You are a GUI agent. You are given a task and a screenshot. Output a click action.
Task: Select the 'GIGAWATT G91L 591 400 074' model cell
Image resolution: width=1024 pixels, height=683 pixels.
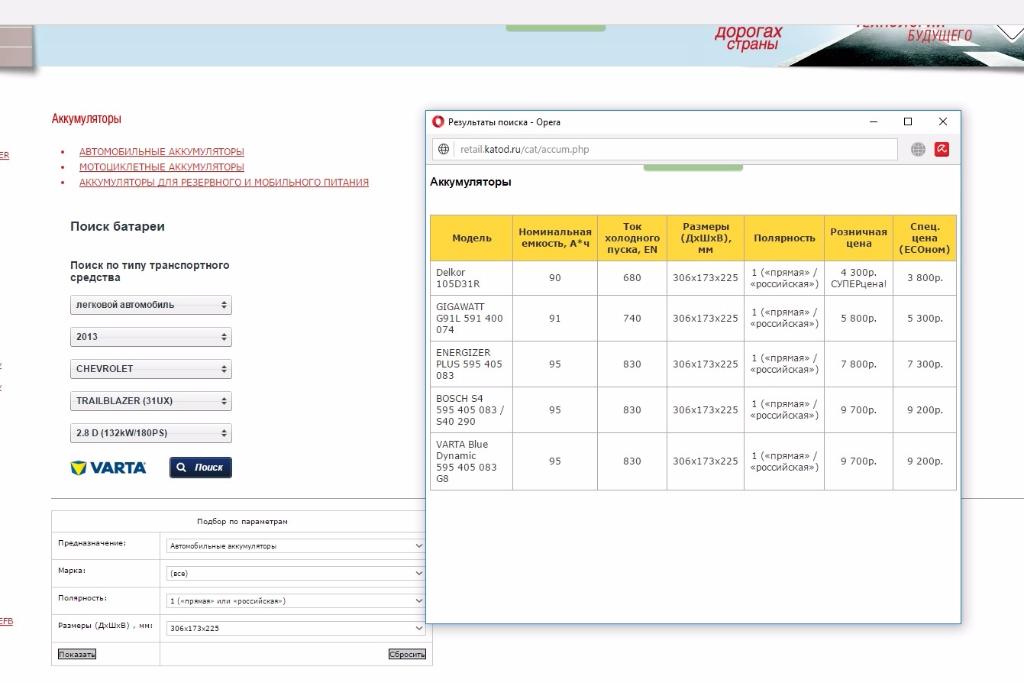click(472, 319)
